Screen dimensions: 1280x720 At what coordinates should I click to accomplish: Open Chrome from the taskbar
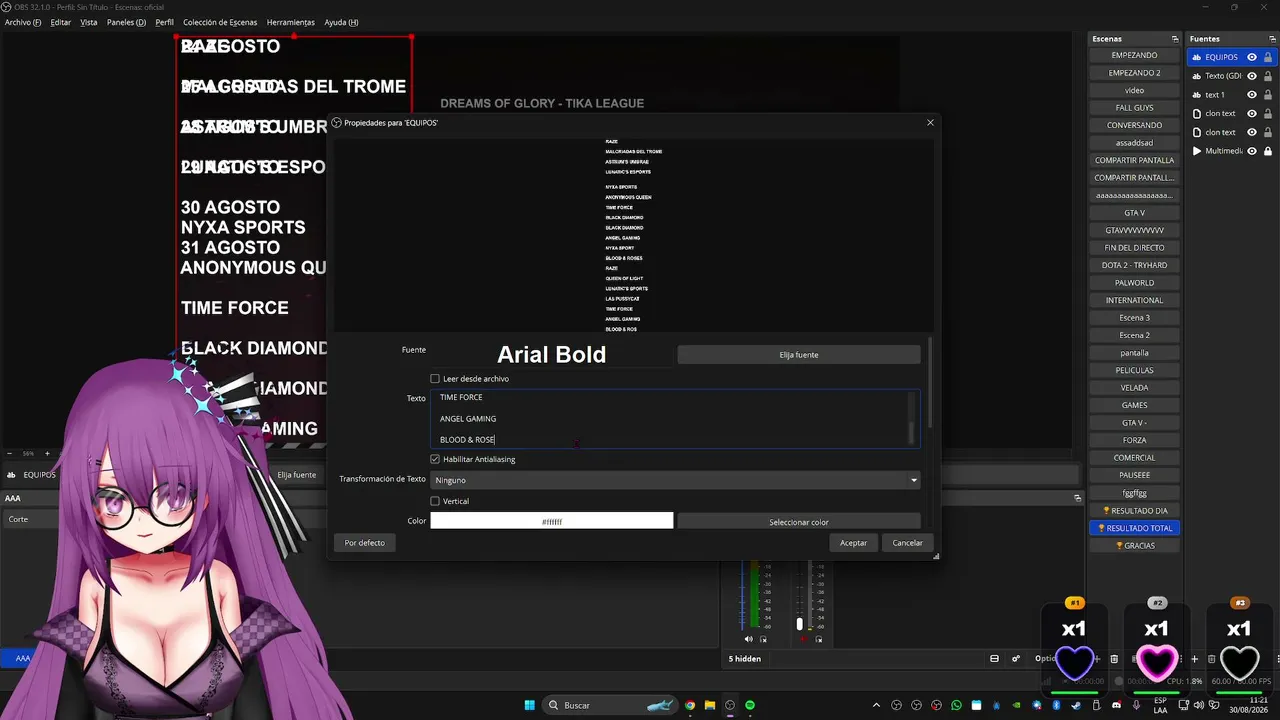click(690, 705)
